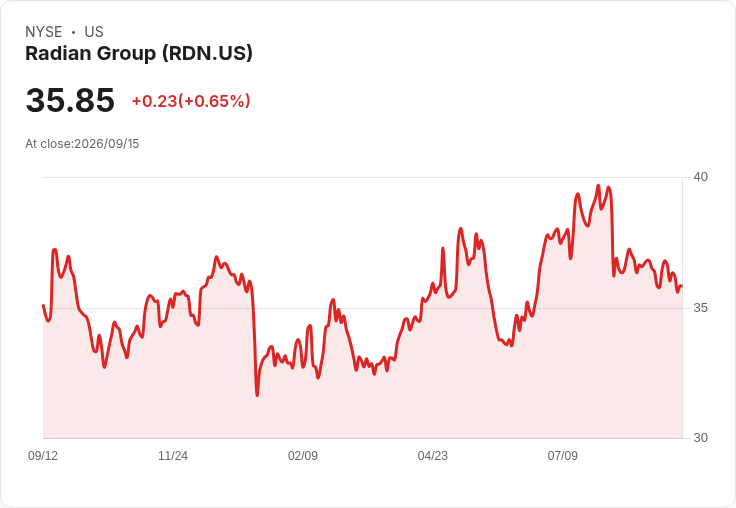Click the chart's highest peak near 40

(598, 186)
